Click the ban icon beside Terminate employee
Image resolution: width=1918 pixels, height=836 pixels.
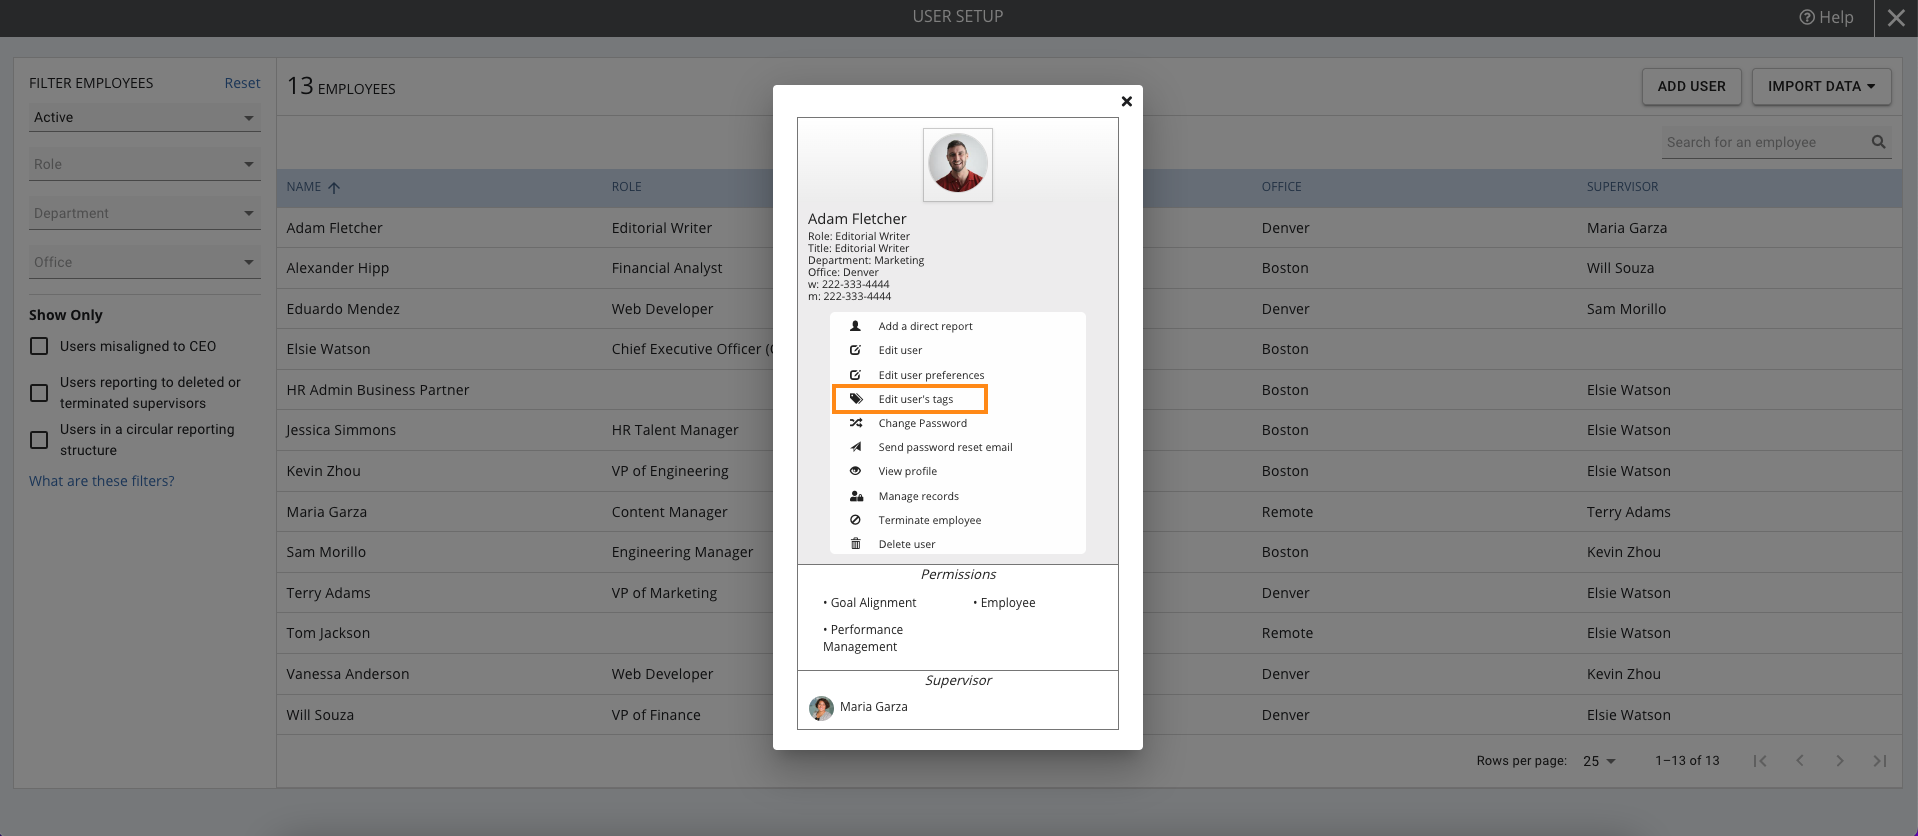coord(855,520)
